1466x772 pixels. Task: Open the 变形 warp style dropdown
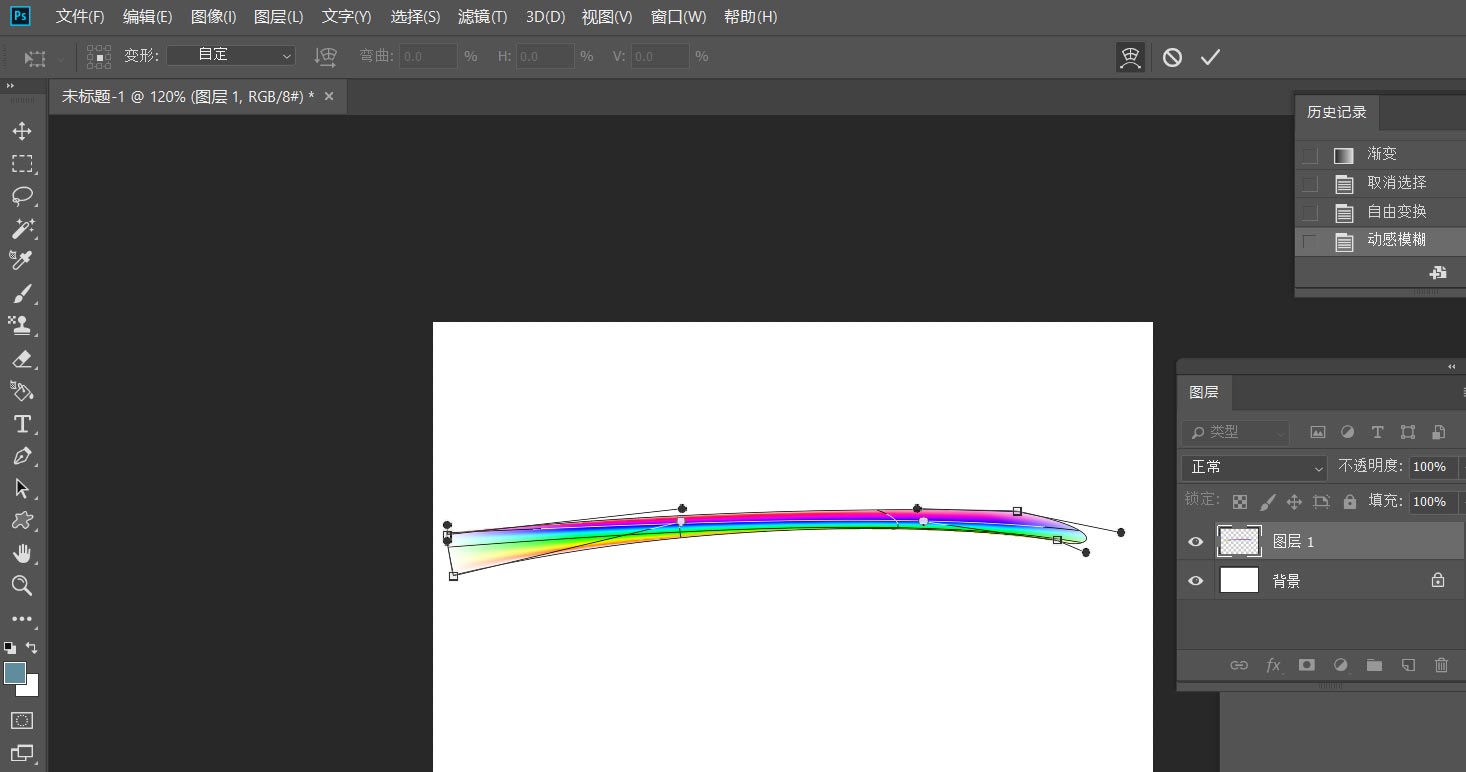[x=231, y=55]
